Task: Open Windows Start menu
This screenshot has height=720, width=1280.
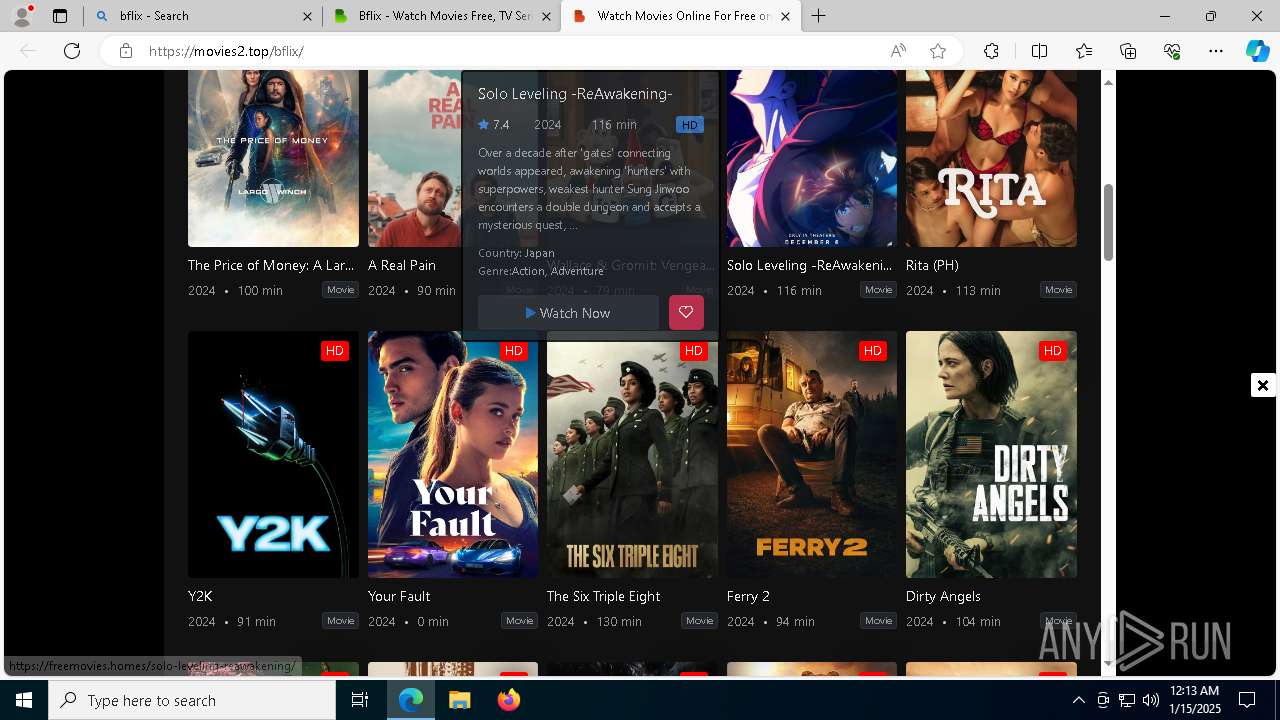Action: tap(24, 700)
